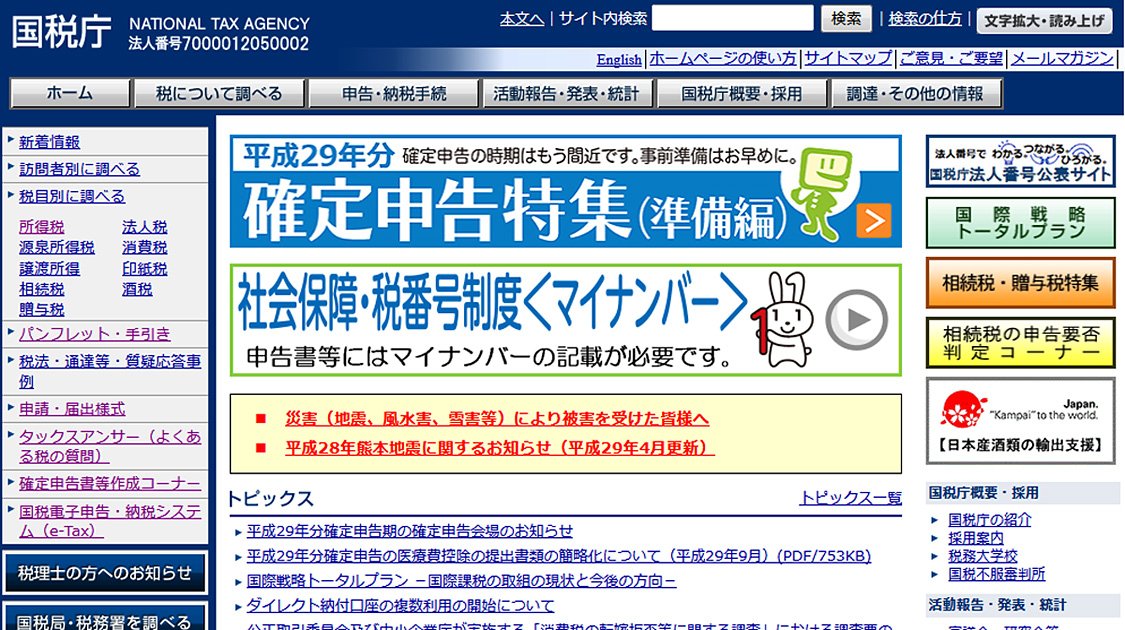Viewport: 1125px width, 630px height.
Task: Switch to English version link
Action: [619, 60]
